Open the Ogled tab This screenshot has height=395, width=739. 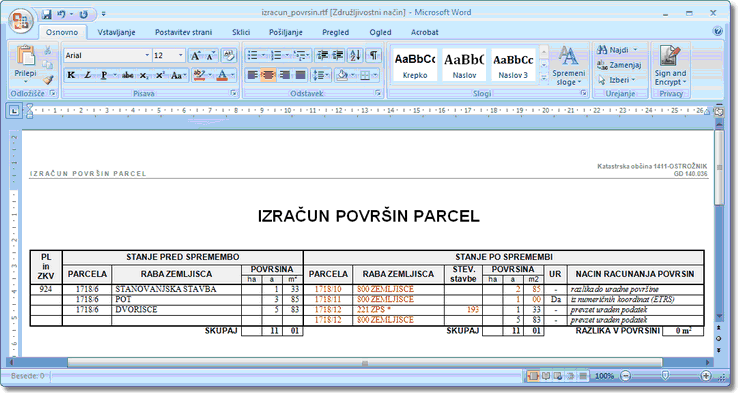pyautogui.click(x=380, y=32)
